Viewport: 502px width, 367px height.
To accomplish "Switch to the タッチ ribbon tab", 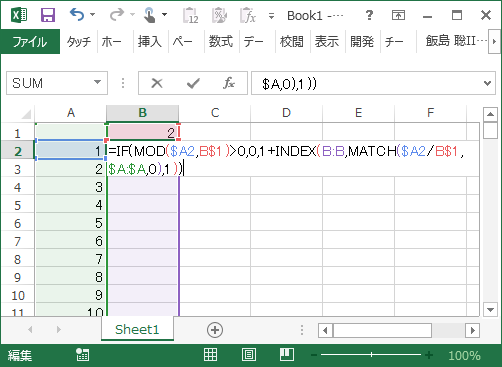I will (79, 42).
